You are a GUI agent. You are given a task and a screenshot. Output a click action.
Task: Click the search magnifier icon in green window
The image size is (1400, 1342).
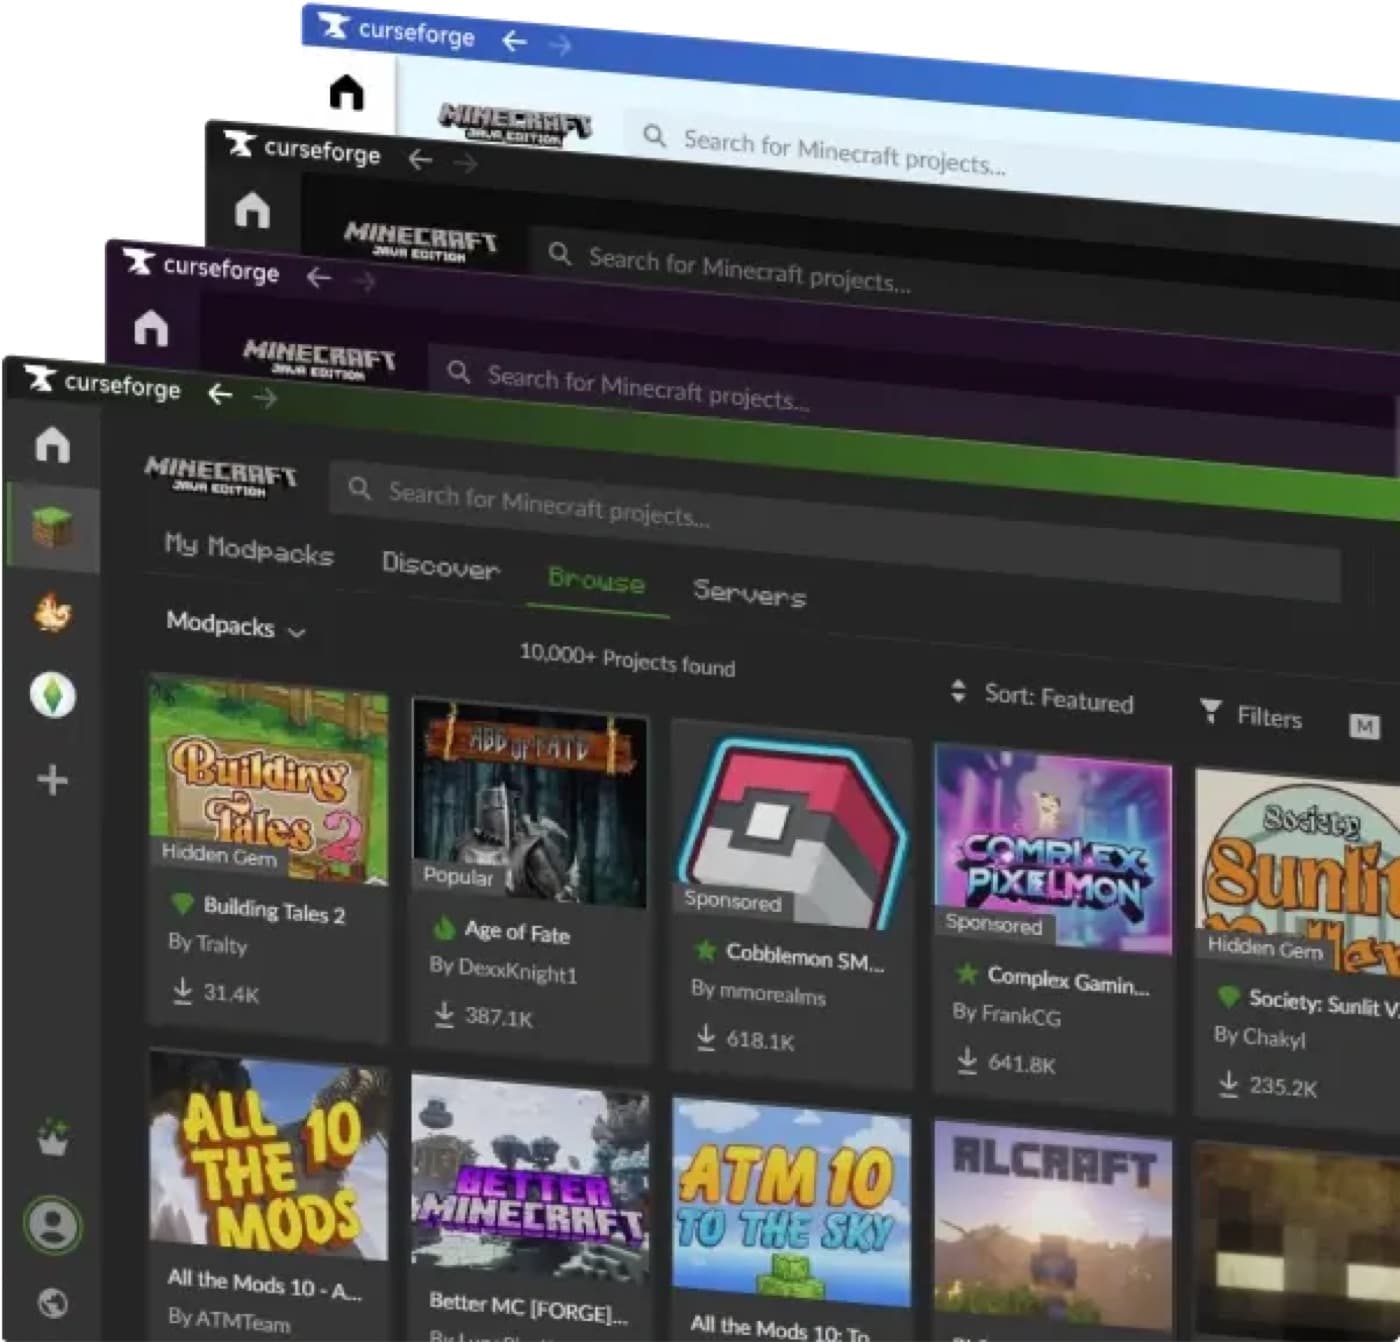360,488
